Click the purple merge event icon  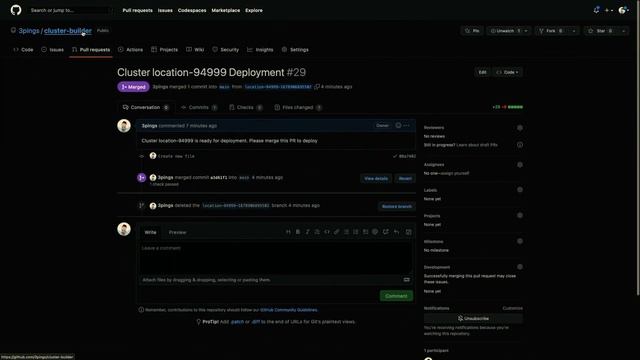[142, 178]
